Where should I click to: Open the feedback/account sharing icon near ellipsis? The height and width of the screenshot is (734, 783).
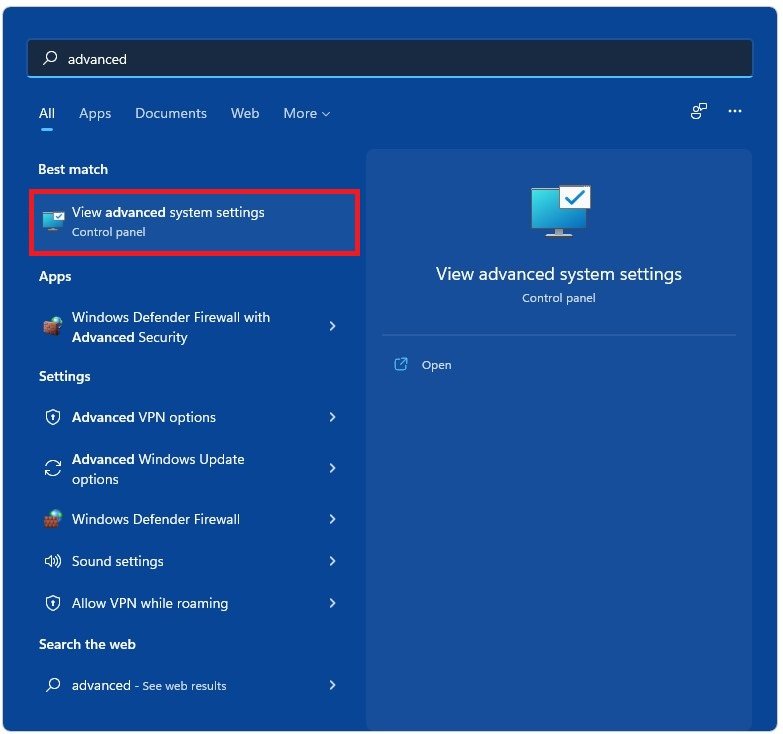pyautogui.click(x=699, y=111)
